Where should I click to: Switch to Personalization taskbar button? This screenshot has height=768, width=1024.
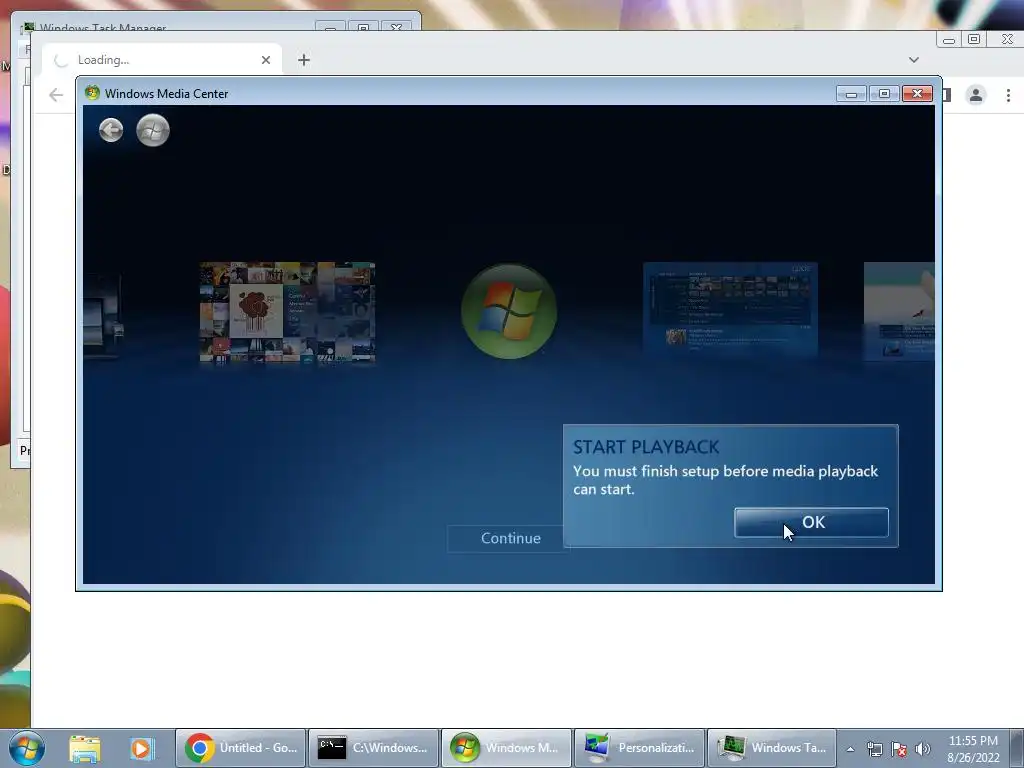pyautogui.click(x=639, y=748)
